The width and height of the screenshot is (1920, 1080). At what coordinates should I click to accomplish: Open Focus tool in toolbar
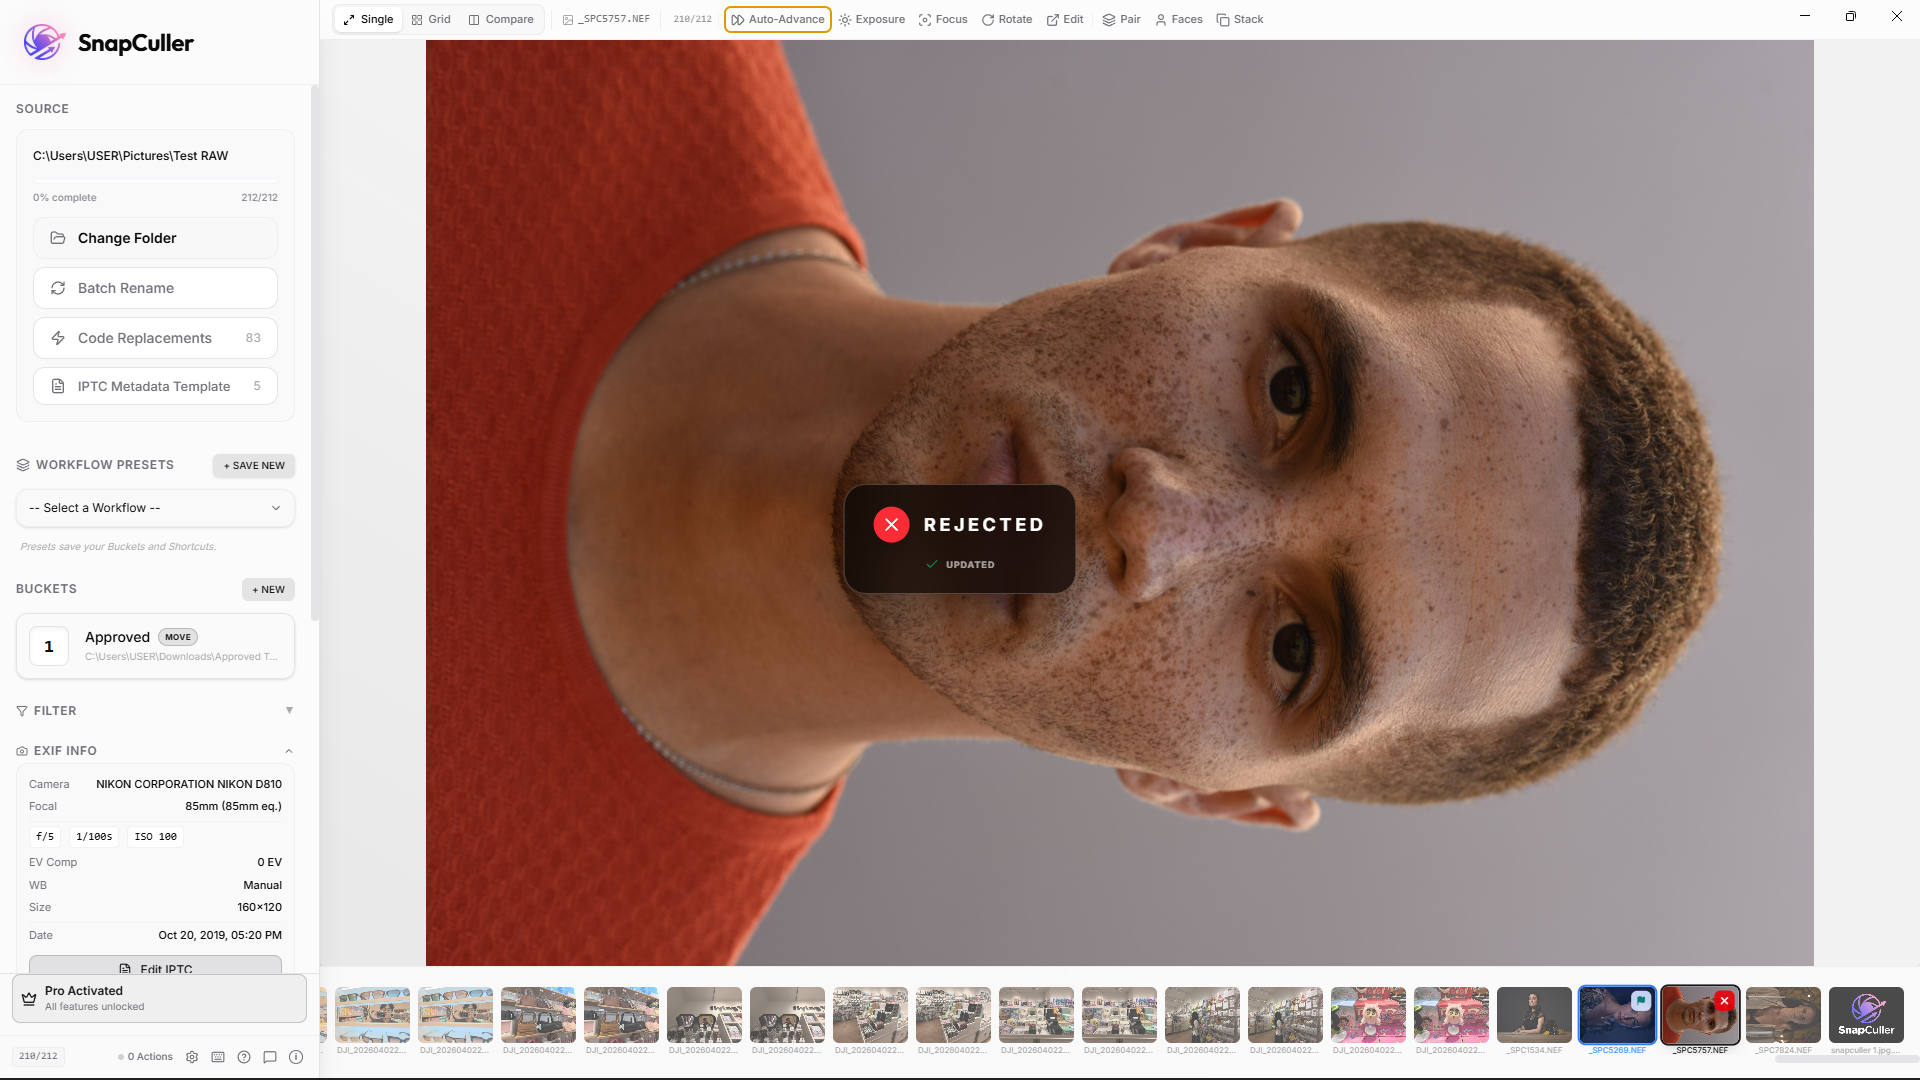coord(943,19)
